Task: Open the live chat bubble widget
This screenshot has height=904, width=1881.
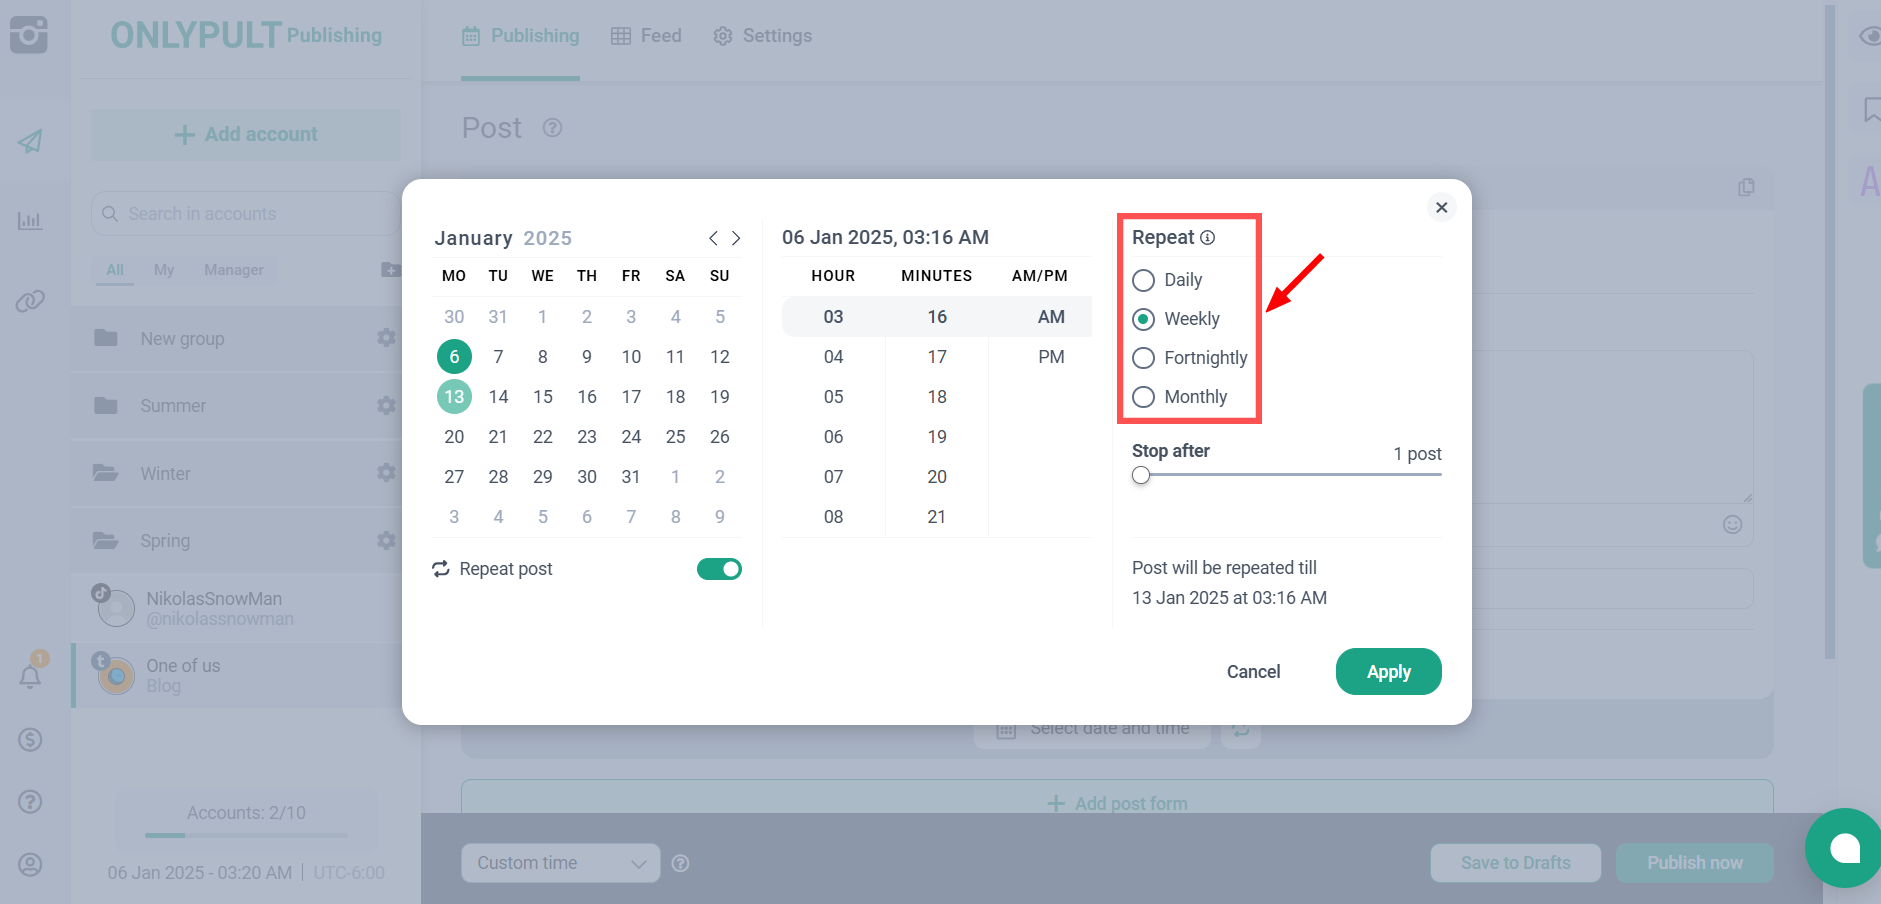Action: point(1843,848)
